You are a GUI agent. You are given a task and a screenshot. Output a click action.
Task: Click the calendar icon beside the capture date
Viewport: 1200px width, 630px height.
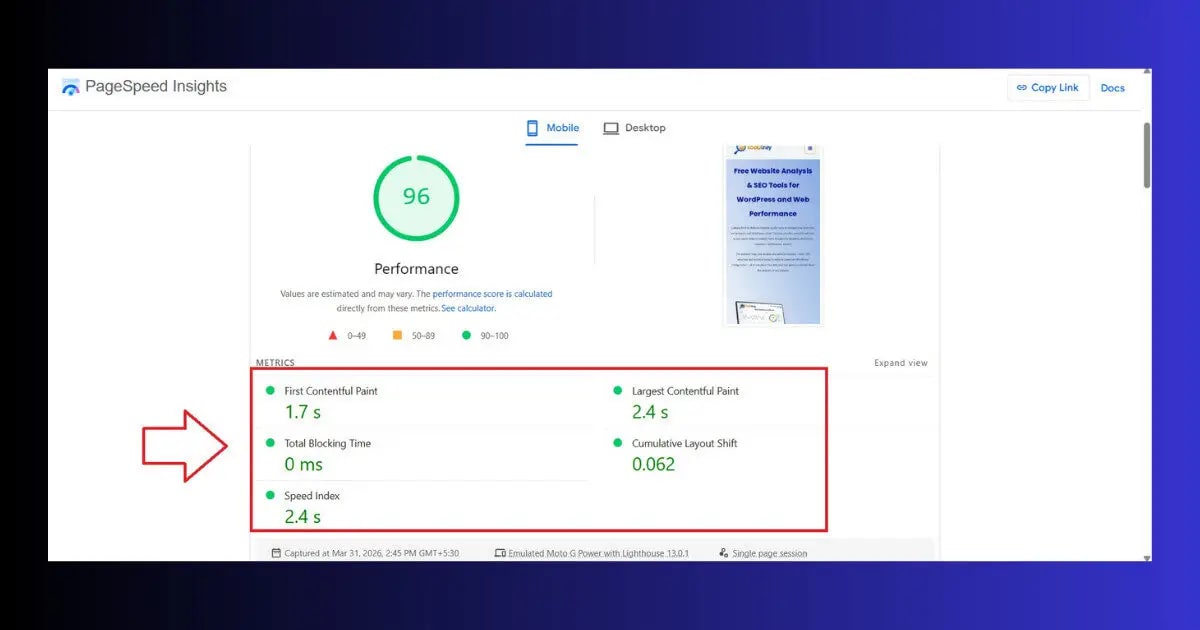pos(275,551)
